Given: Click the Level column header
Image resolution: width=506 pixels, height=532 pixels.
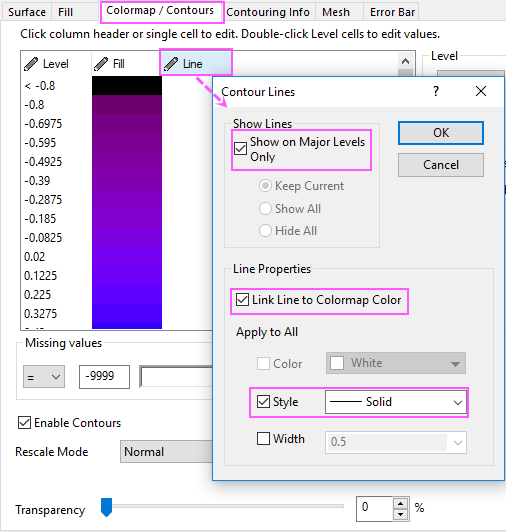Looking at the screenshot, I should [x=56, y=64].
